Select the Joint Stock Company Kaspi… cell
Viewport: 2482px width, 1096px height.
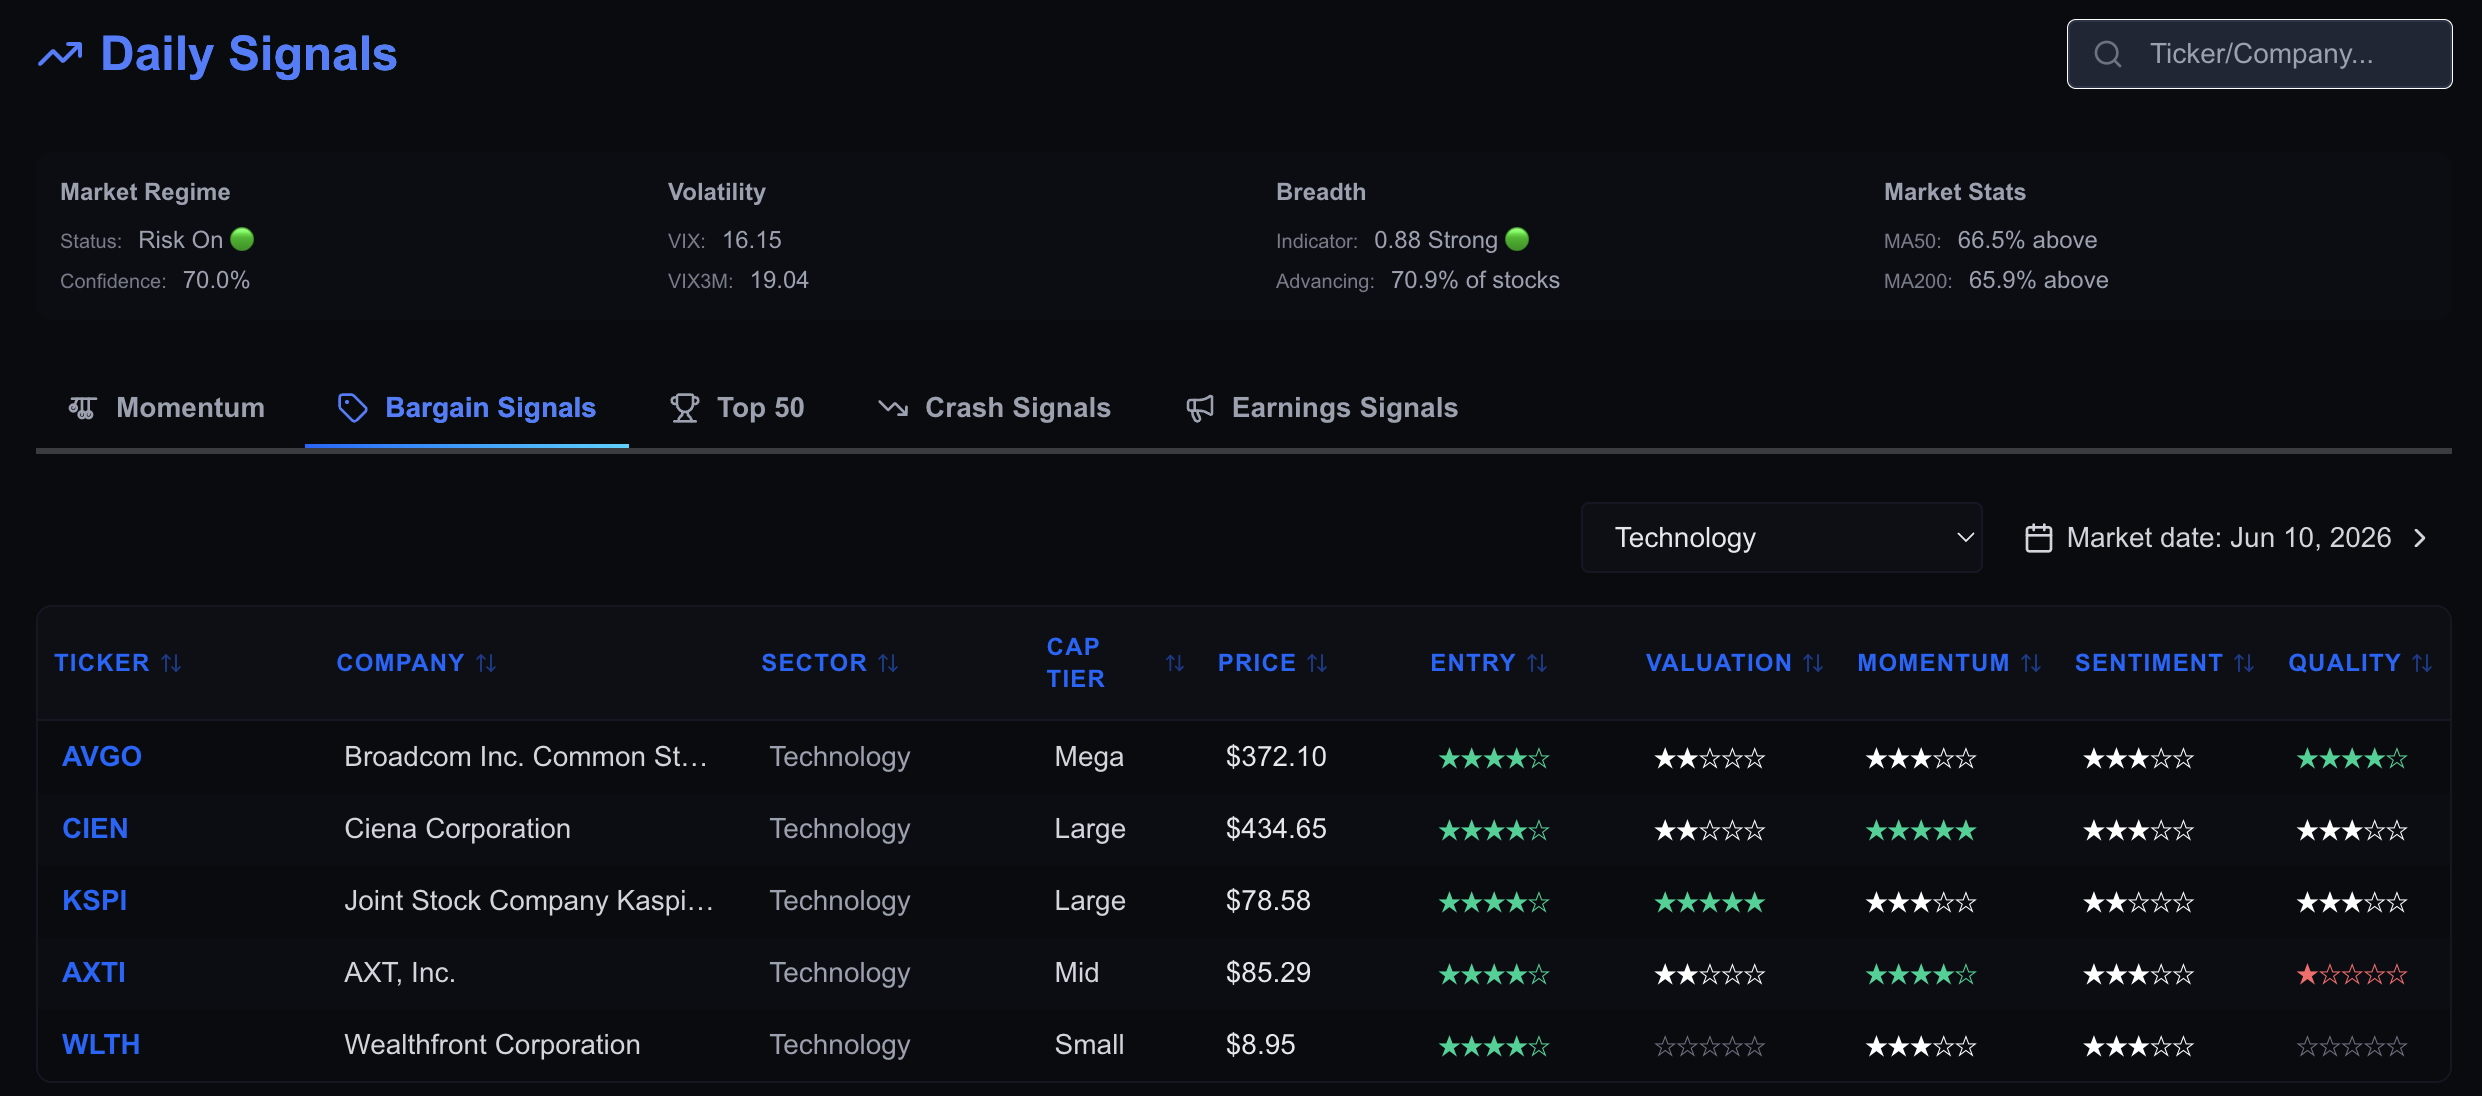click(529, 901)
